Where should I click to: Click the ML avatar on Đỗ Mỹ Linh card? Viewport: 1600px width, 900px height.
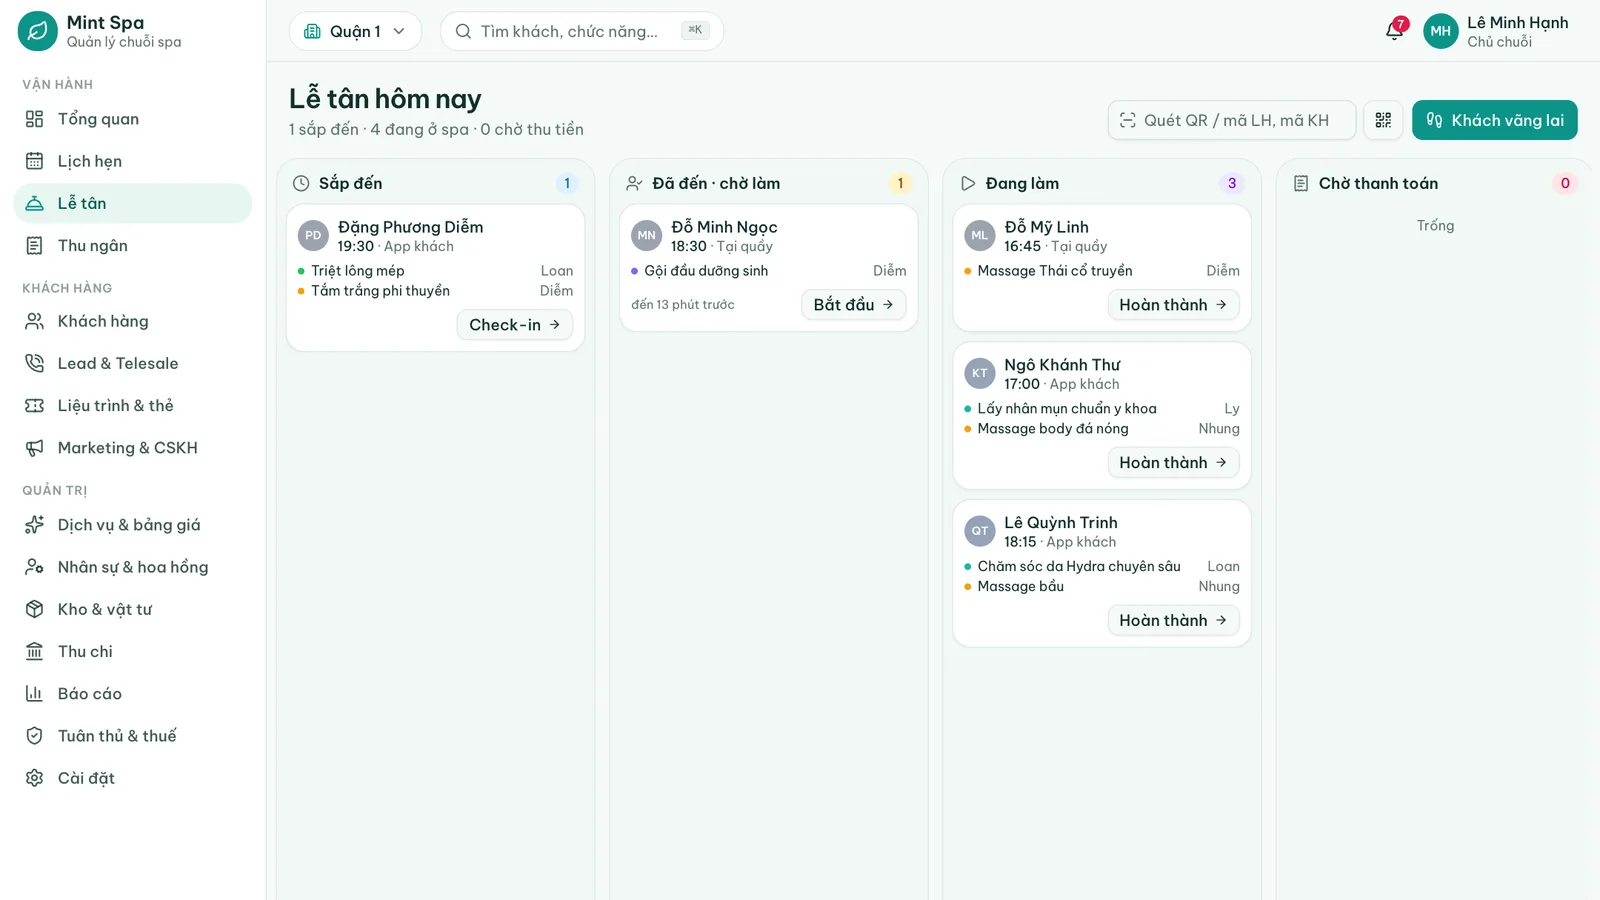click(980, 236)
